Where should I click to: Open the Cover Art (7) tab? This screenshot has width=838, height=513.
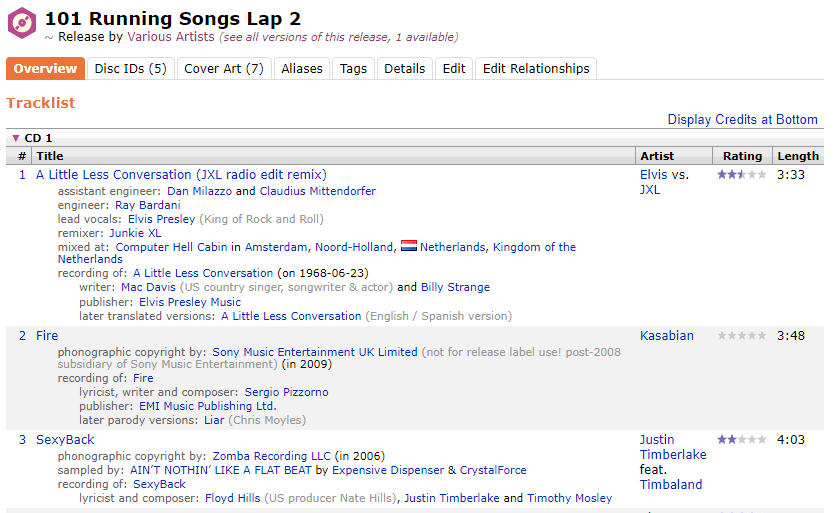click(224, 68)
